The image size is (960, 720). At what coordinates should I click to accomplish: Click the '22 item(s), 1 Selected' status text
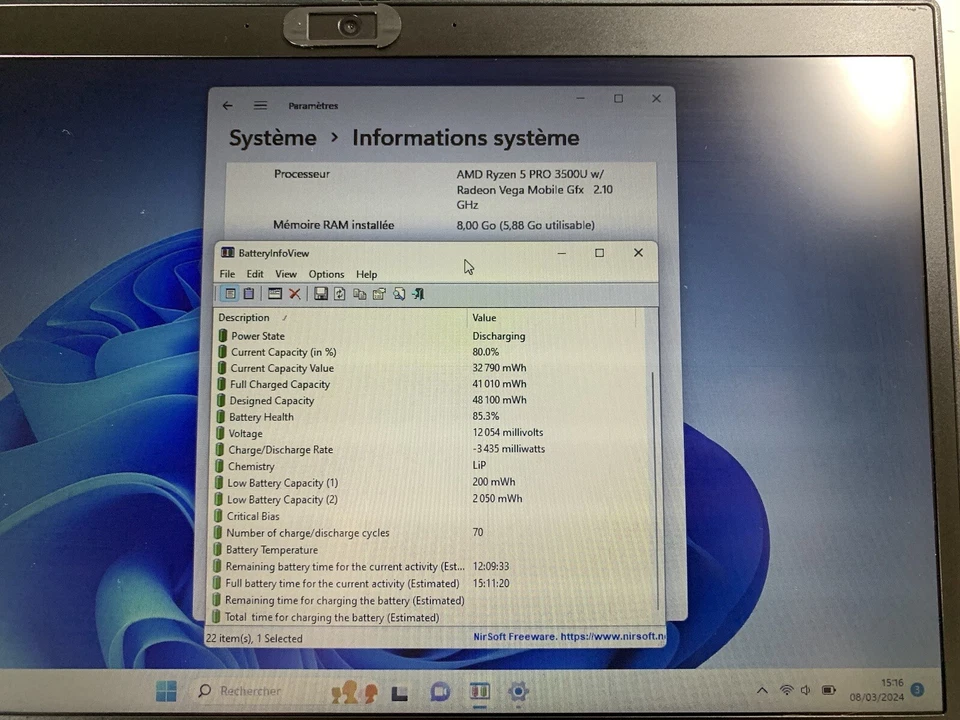(254, 639)
